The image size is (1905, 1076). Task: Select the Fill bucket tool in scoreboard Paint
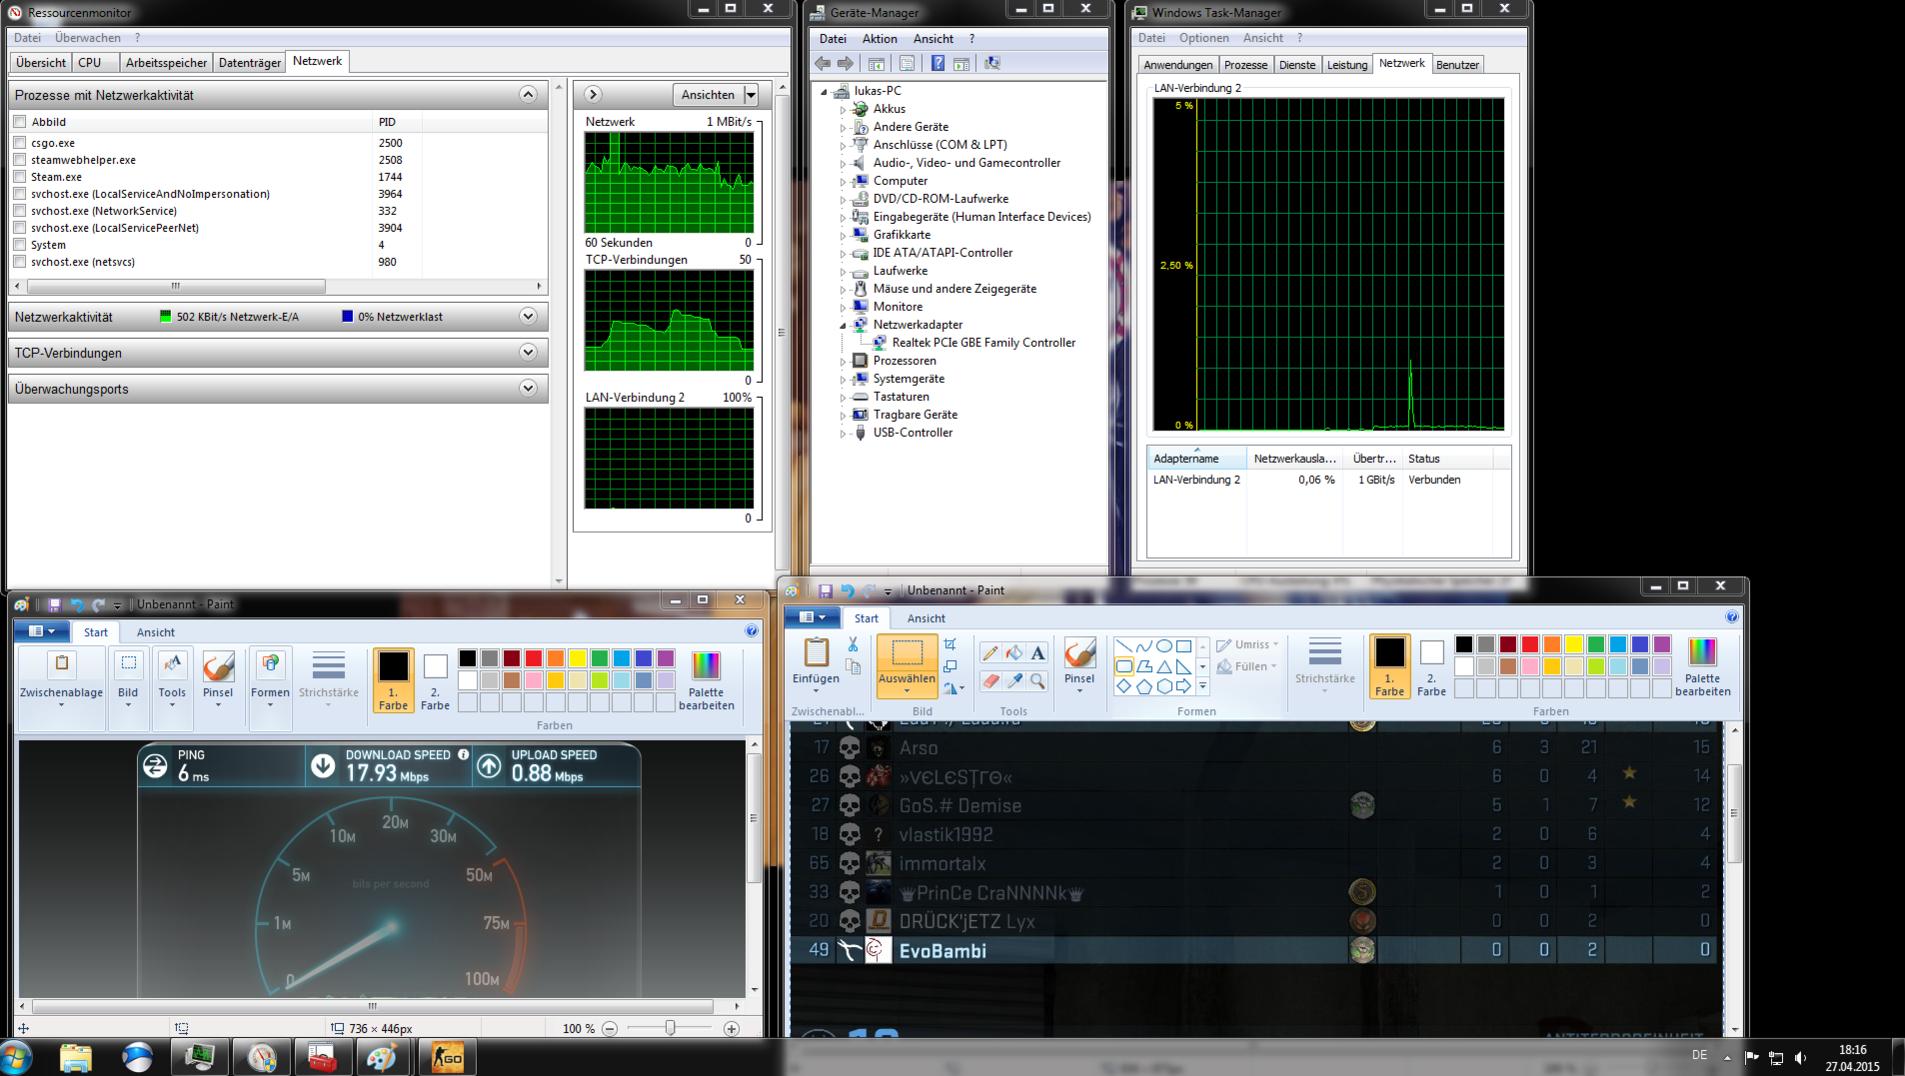tap(1014, 653)
